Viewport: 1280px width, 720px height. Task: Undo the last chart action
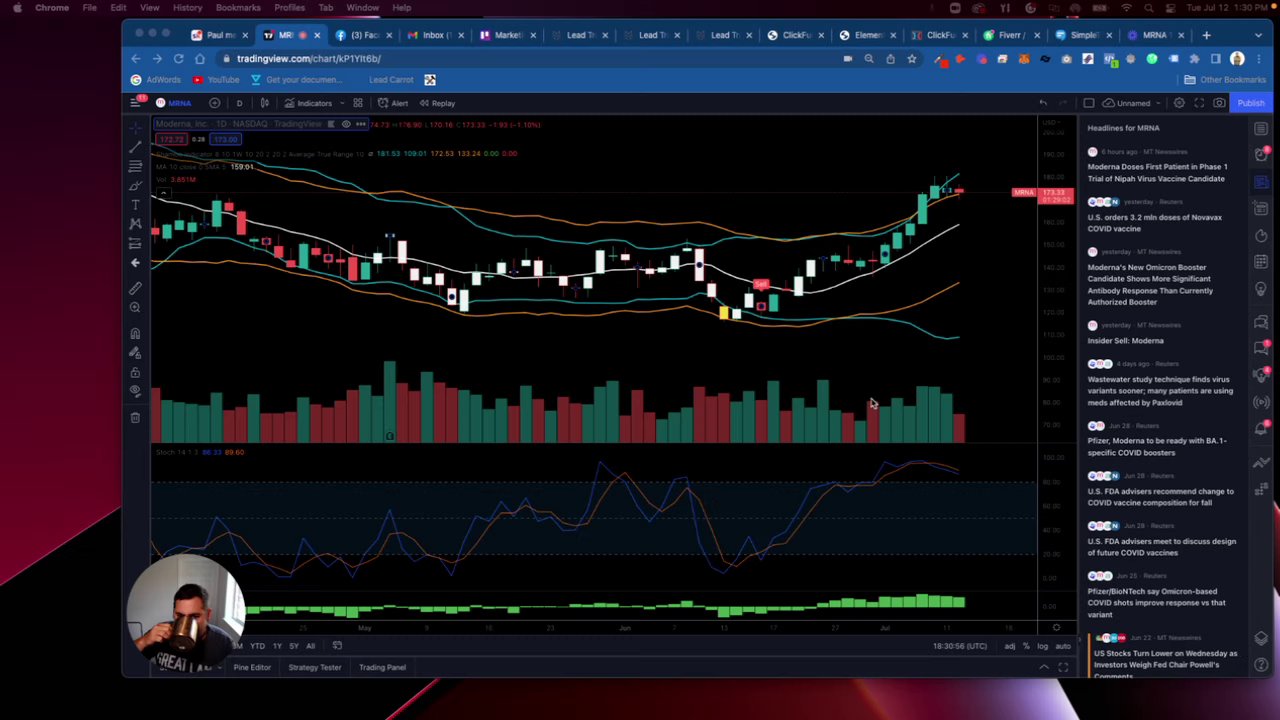click(1043, 103)
